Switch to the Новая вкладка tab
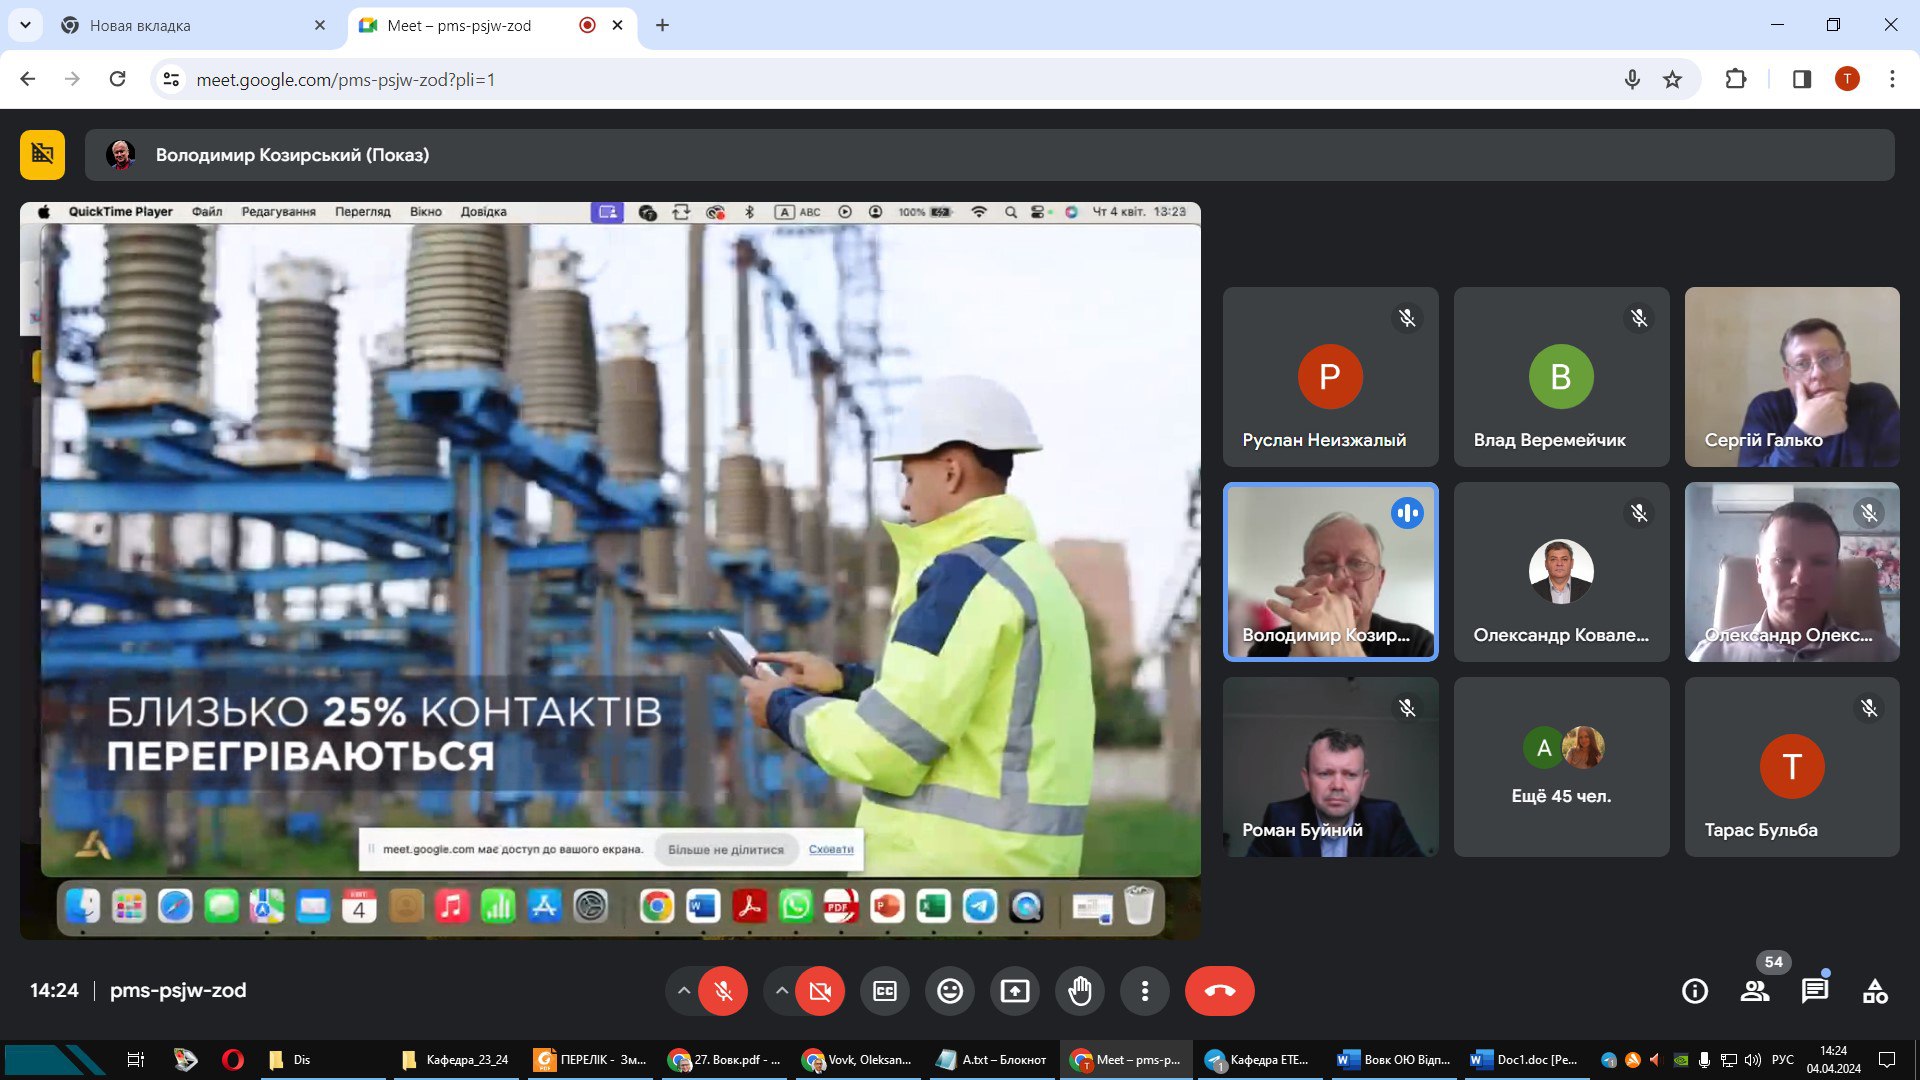 click(x=190, y=25)
